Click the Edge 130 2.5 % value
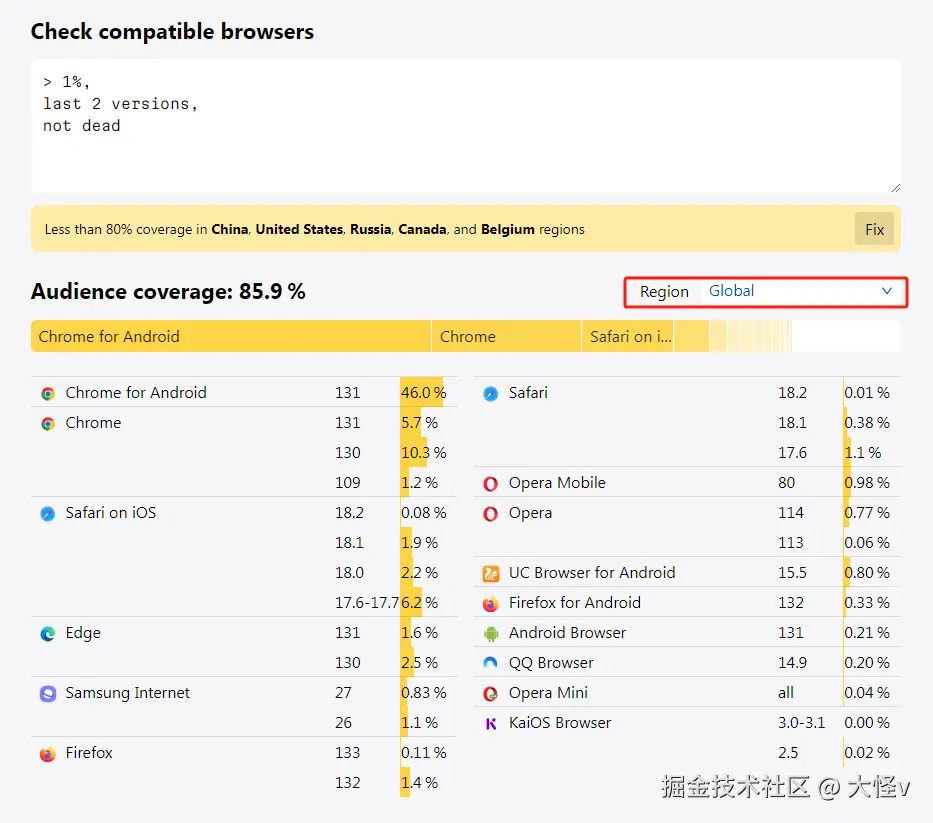933x823 pixels. [419, 663]
